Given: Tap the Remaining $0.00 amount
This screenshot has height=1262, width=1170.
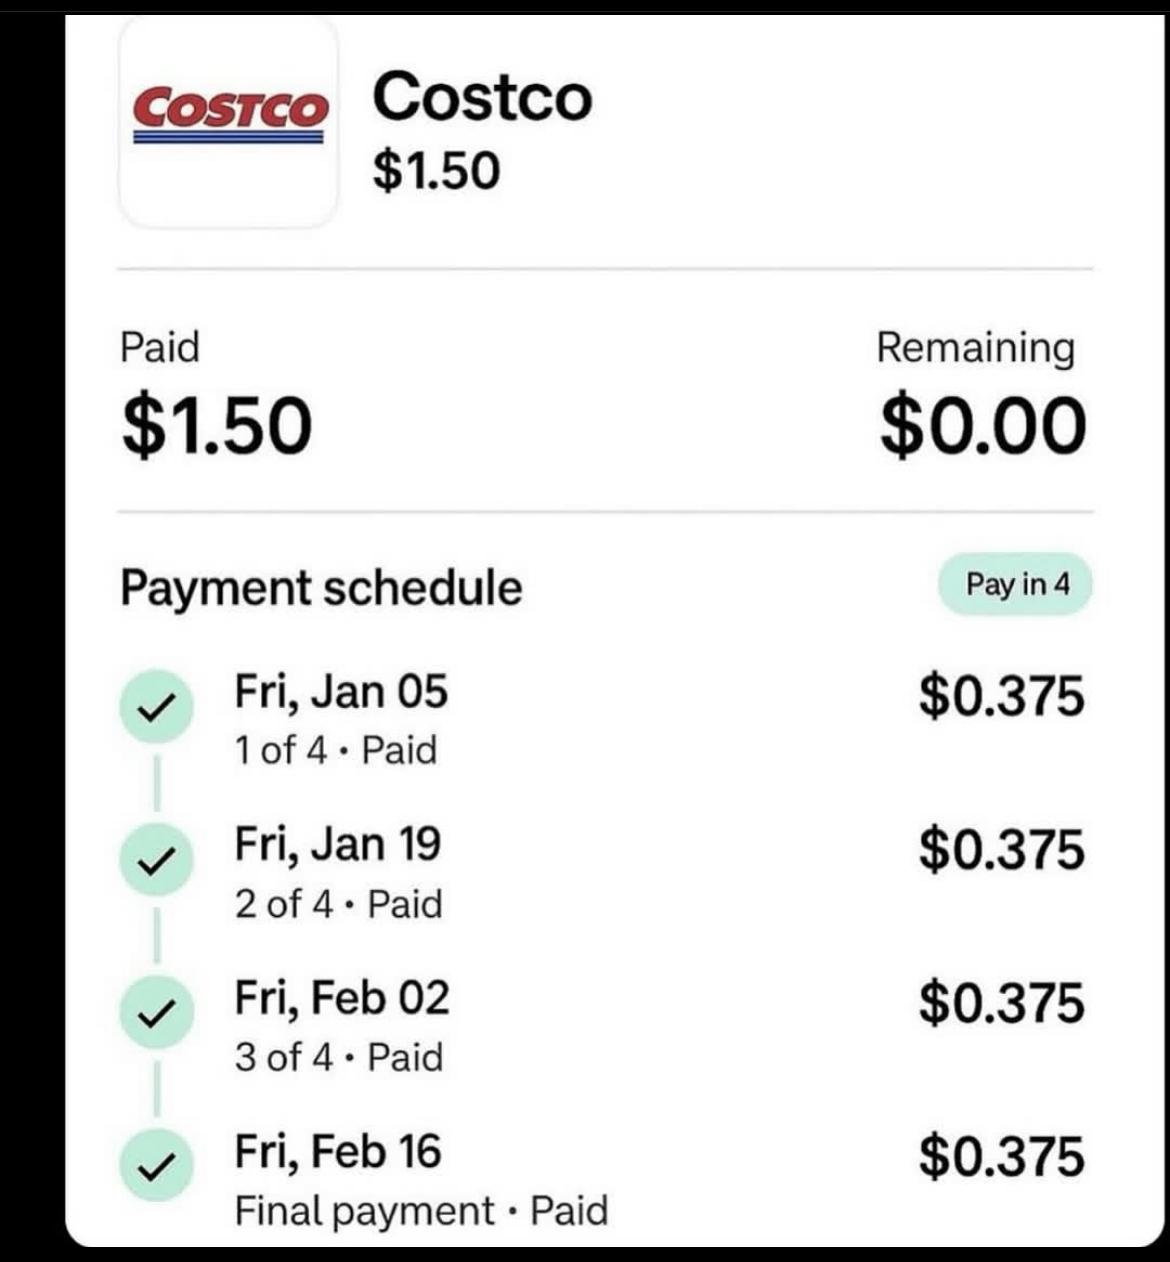Looking at the screenshot, I should coord(983,425).
